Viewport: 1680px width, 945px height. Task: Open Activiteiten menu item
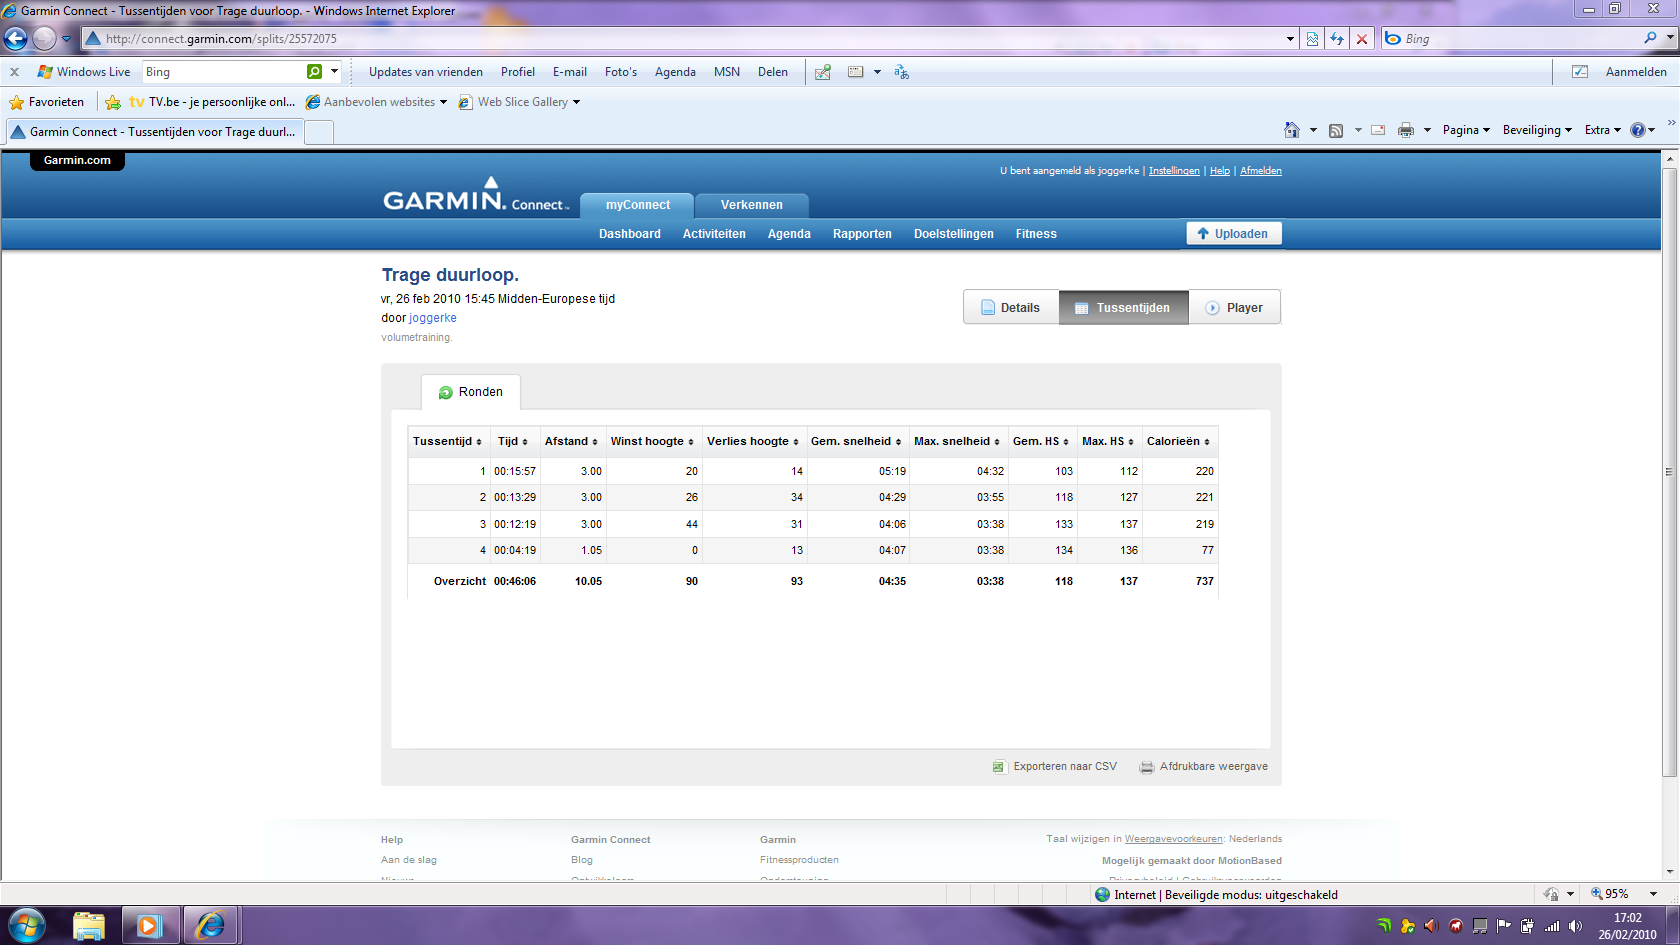pyautogui.click(x=714, y=234)
